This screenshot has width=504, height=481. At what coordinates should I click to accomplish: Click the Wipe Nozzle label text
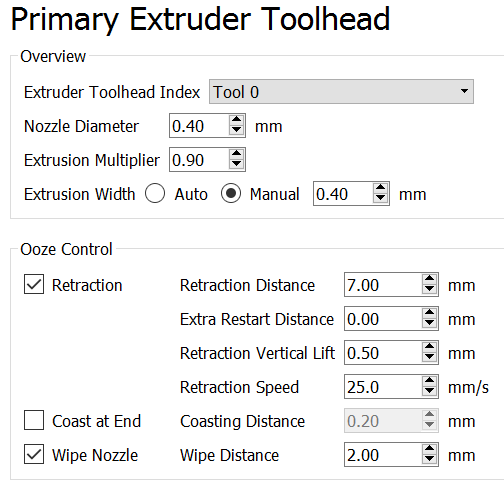coord(95,455)
